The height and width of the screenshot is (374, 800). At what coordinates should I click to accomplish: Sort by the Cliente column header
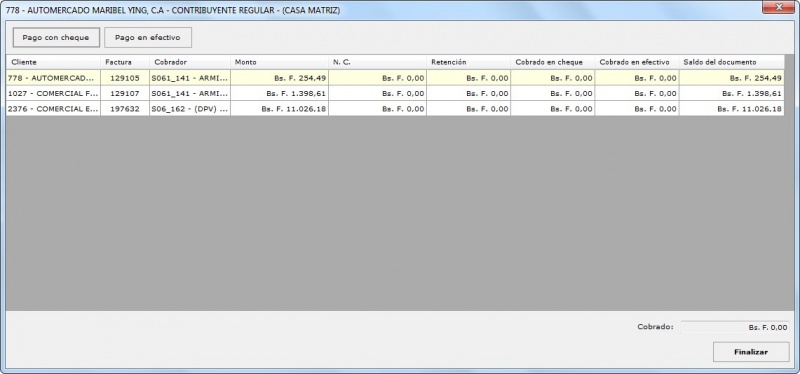pyautogui.click(x=54, y=62)
